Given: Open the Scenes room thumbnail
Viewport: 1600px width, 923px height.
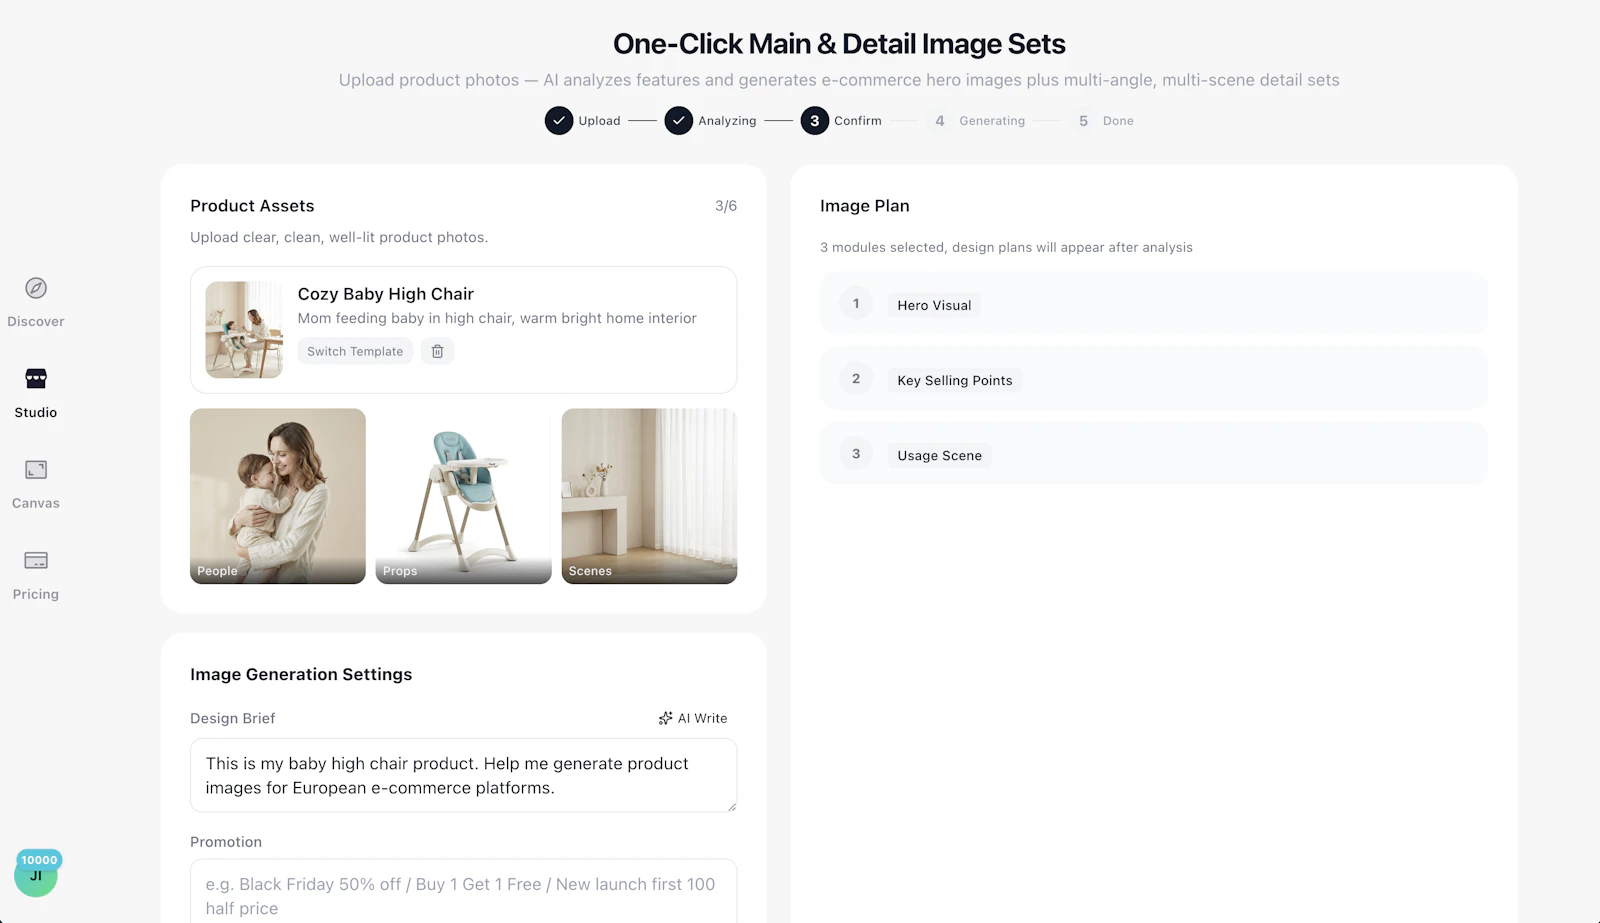Looking at the screenshot, I should pos(649,496).
